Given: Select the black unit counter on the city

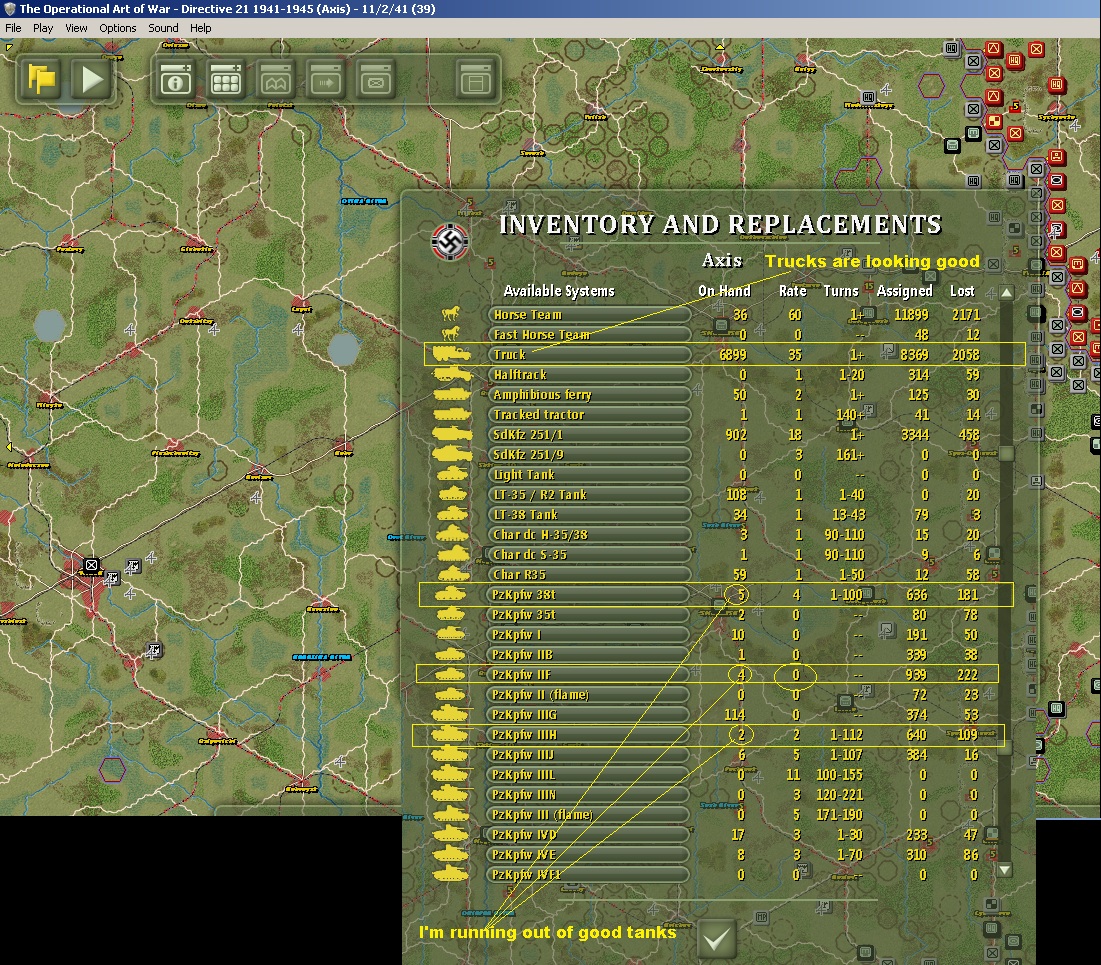Looking at the screenshot, I should [x=91, y=565].
